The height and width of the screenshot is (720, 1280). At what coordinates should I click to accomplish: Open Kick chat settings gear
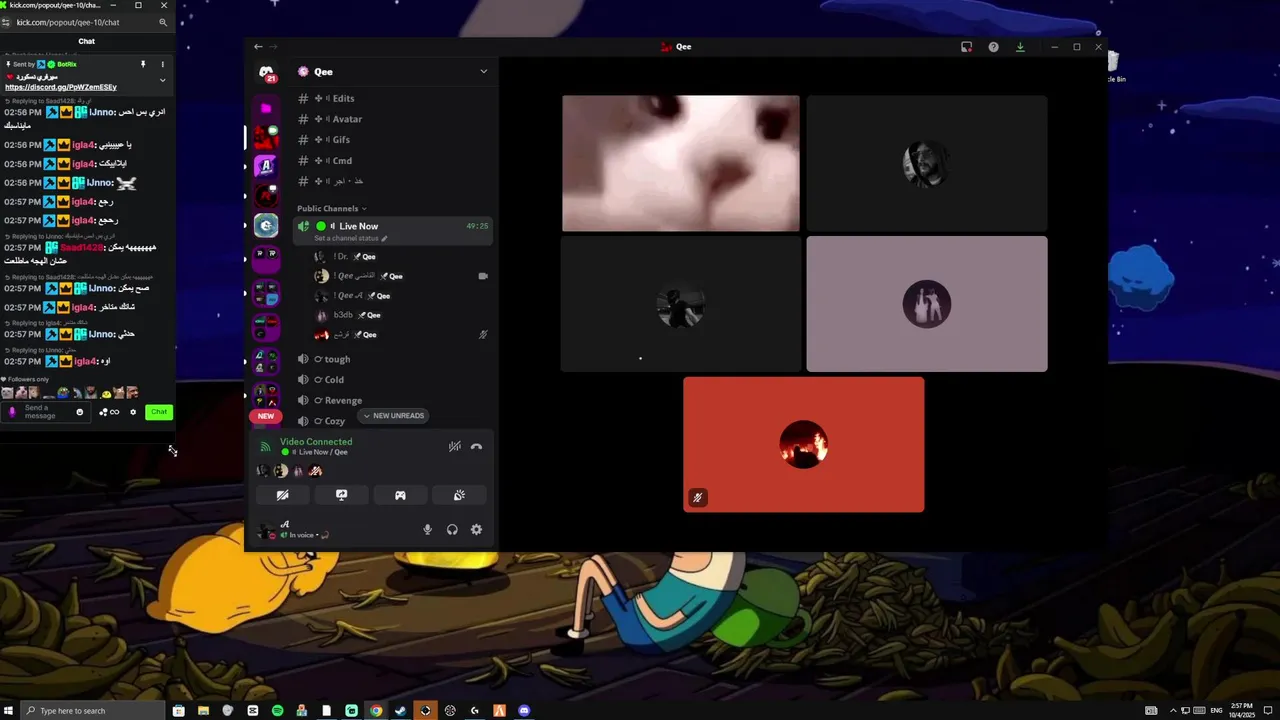pos(133,412)
